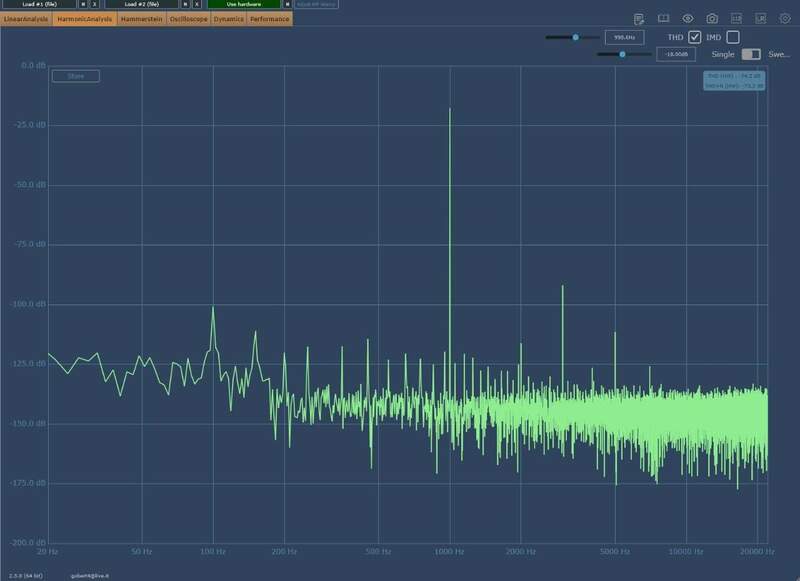Screen dimensions: 800x581
Task: Click the X button beside Load #1
Action: pos(95,4)
